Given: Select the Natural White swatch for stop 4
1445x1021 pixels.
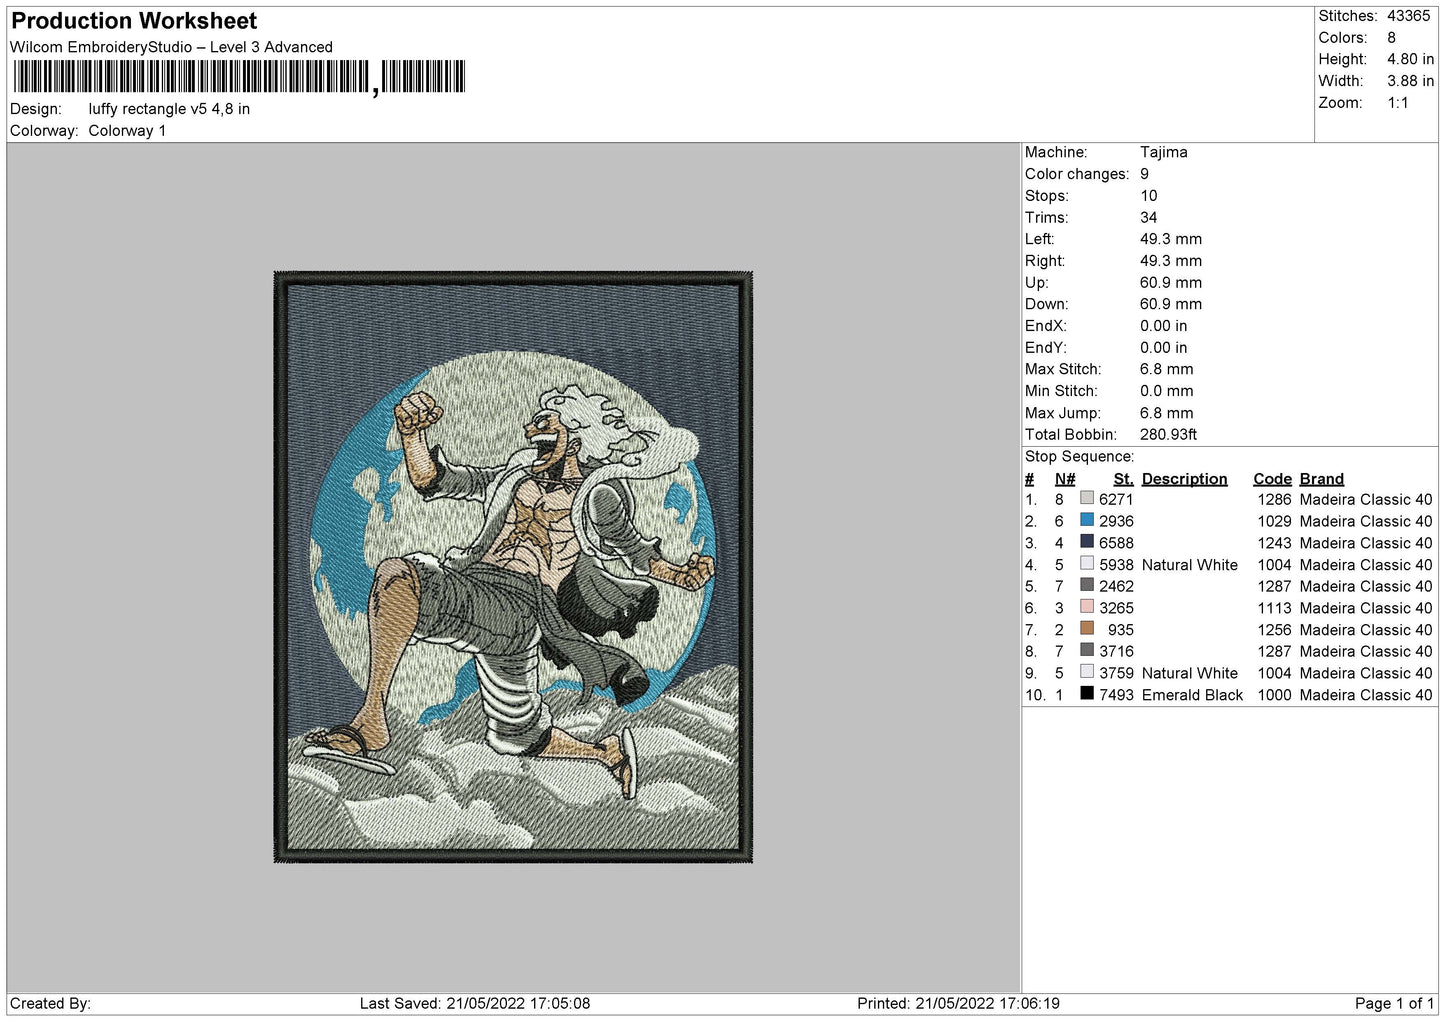Looking at the screenshot, I should (x=1087, y=564).
